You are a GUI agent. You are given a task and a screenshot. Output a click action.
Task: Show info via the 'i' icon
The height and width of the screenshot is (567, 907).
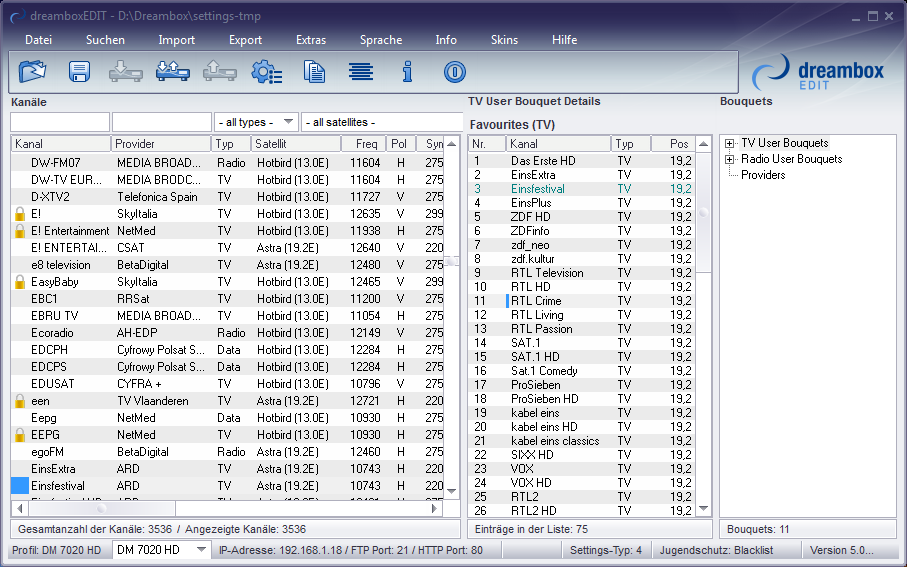point(408,72)
